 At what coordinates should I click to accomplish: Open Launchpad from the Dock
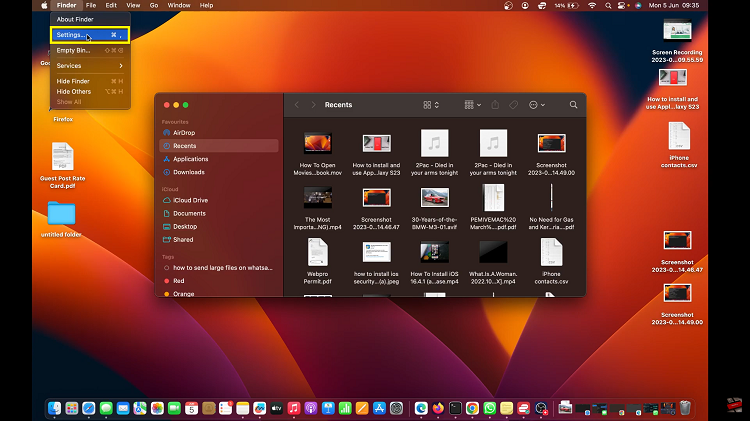72,408
